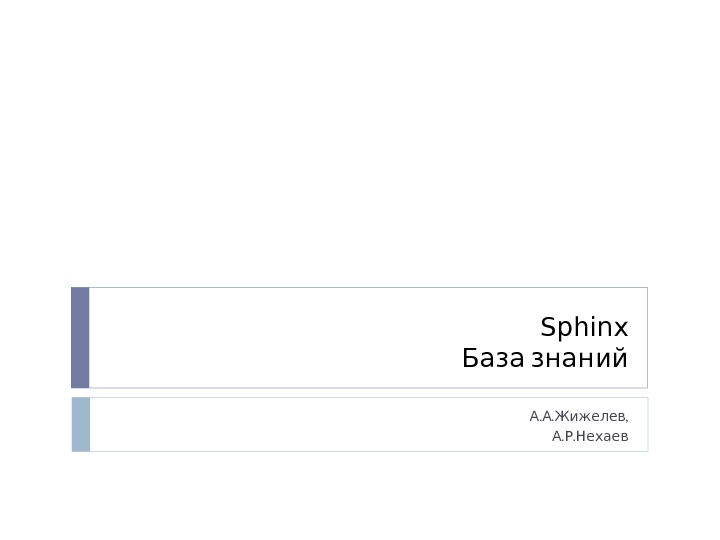This screenshot has height=540, width=720.
Task: Select the author name "А.Р.Нехаев"
Action: (590, 437)
